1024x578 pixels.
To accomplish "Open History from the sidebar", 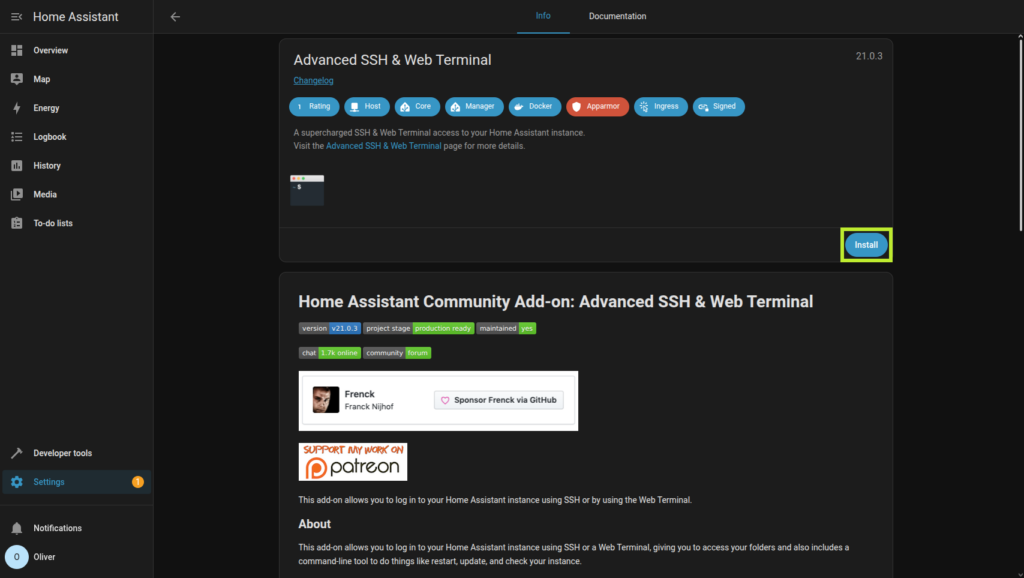I will point(77,165).
